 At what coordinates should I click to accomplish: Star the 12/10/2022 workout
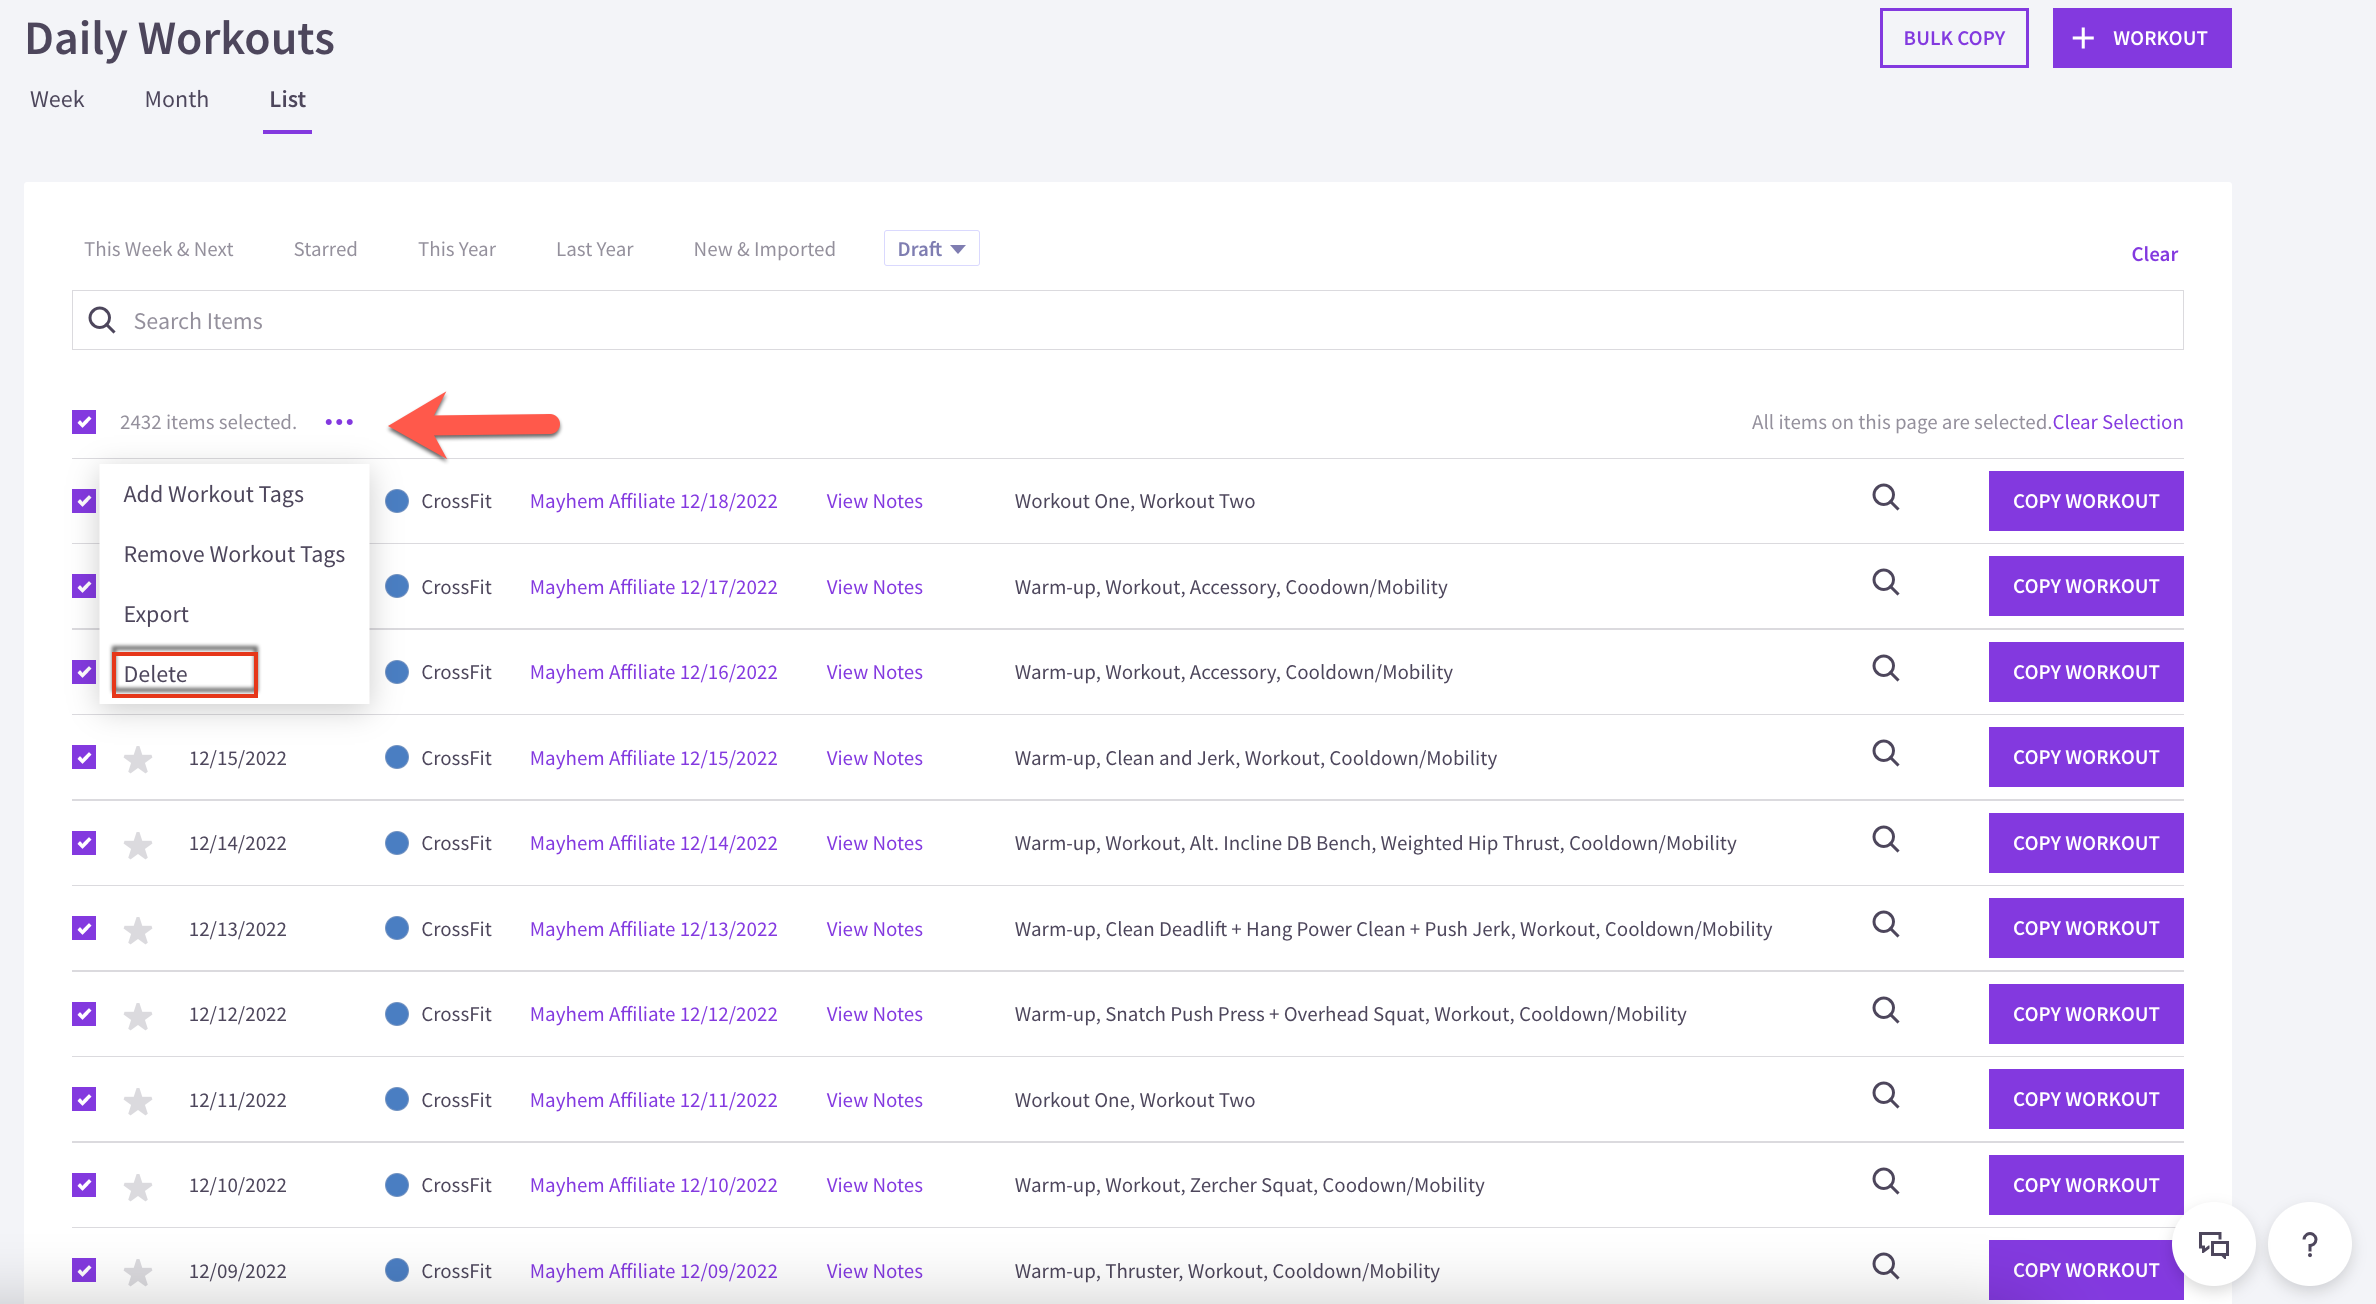(x=138, y=1187)
